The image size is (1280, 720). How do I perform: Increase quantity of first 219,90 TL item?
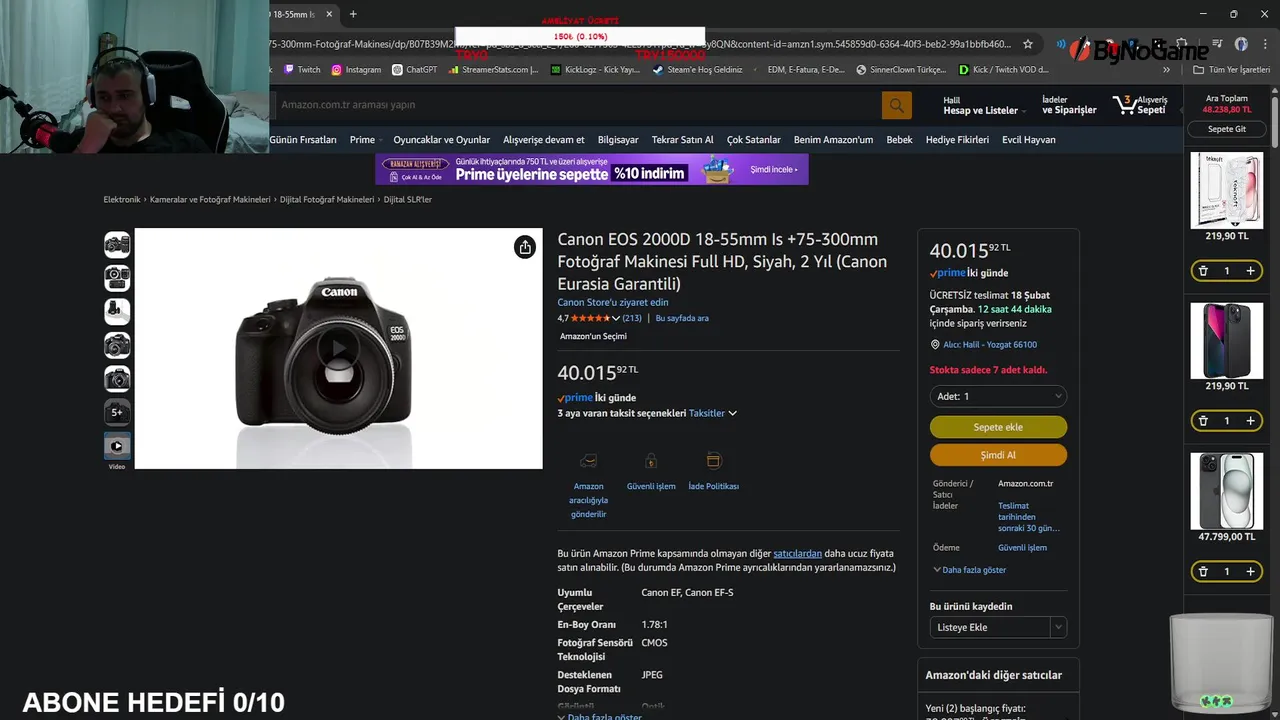point(1250,271)
